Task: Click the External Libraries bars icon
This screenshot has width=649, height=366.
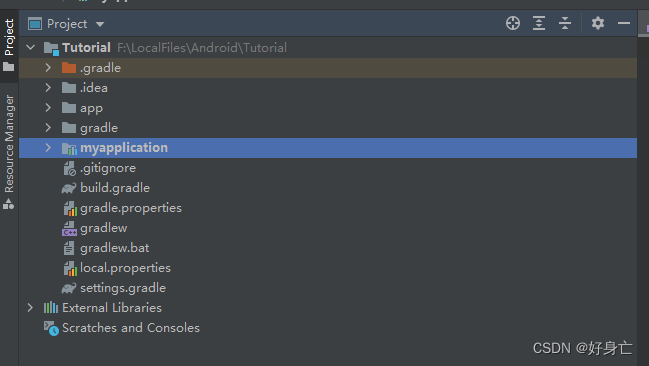Action: 51,308
